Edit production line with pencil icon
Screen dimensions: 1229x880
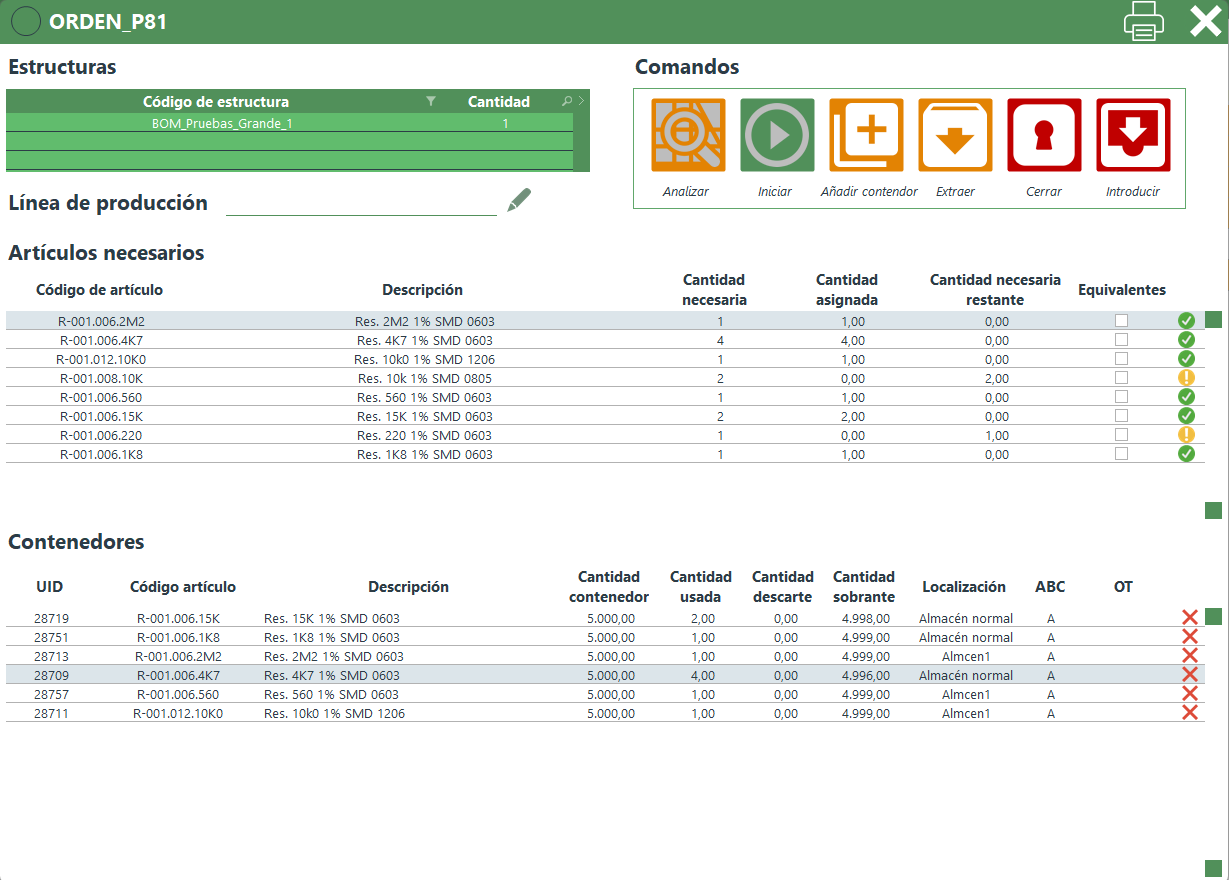pos(519,200)
